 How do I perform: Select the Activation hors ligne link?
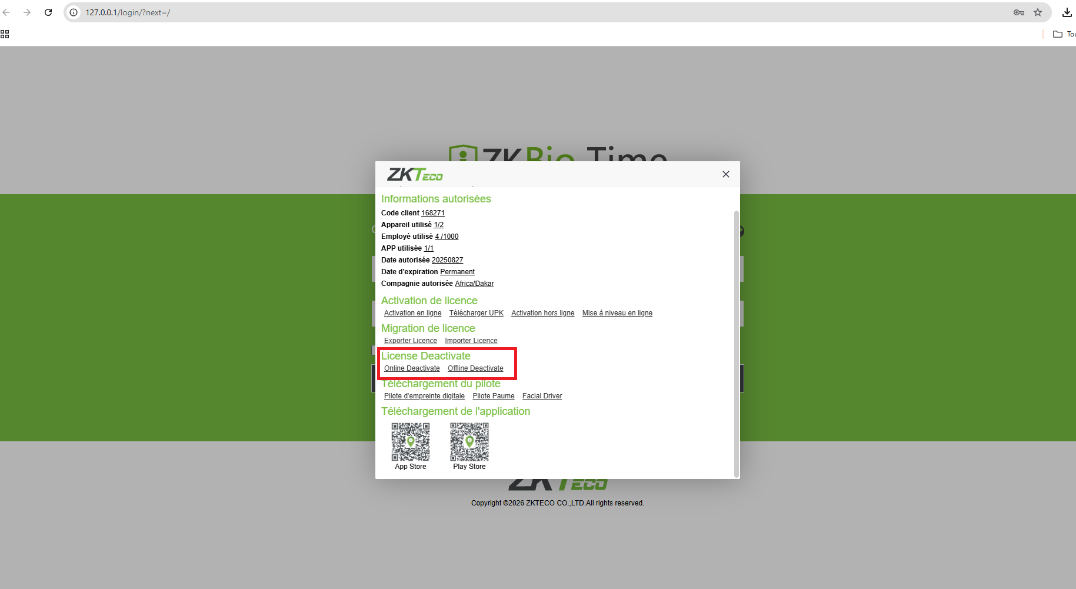[543, 313]
